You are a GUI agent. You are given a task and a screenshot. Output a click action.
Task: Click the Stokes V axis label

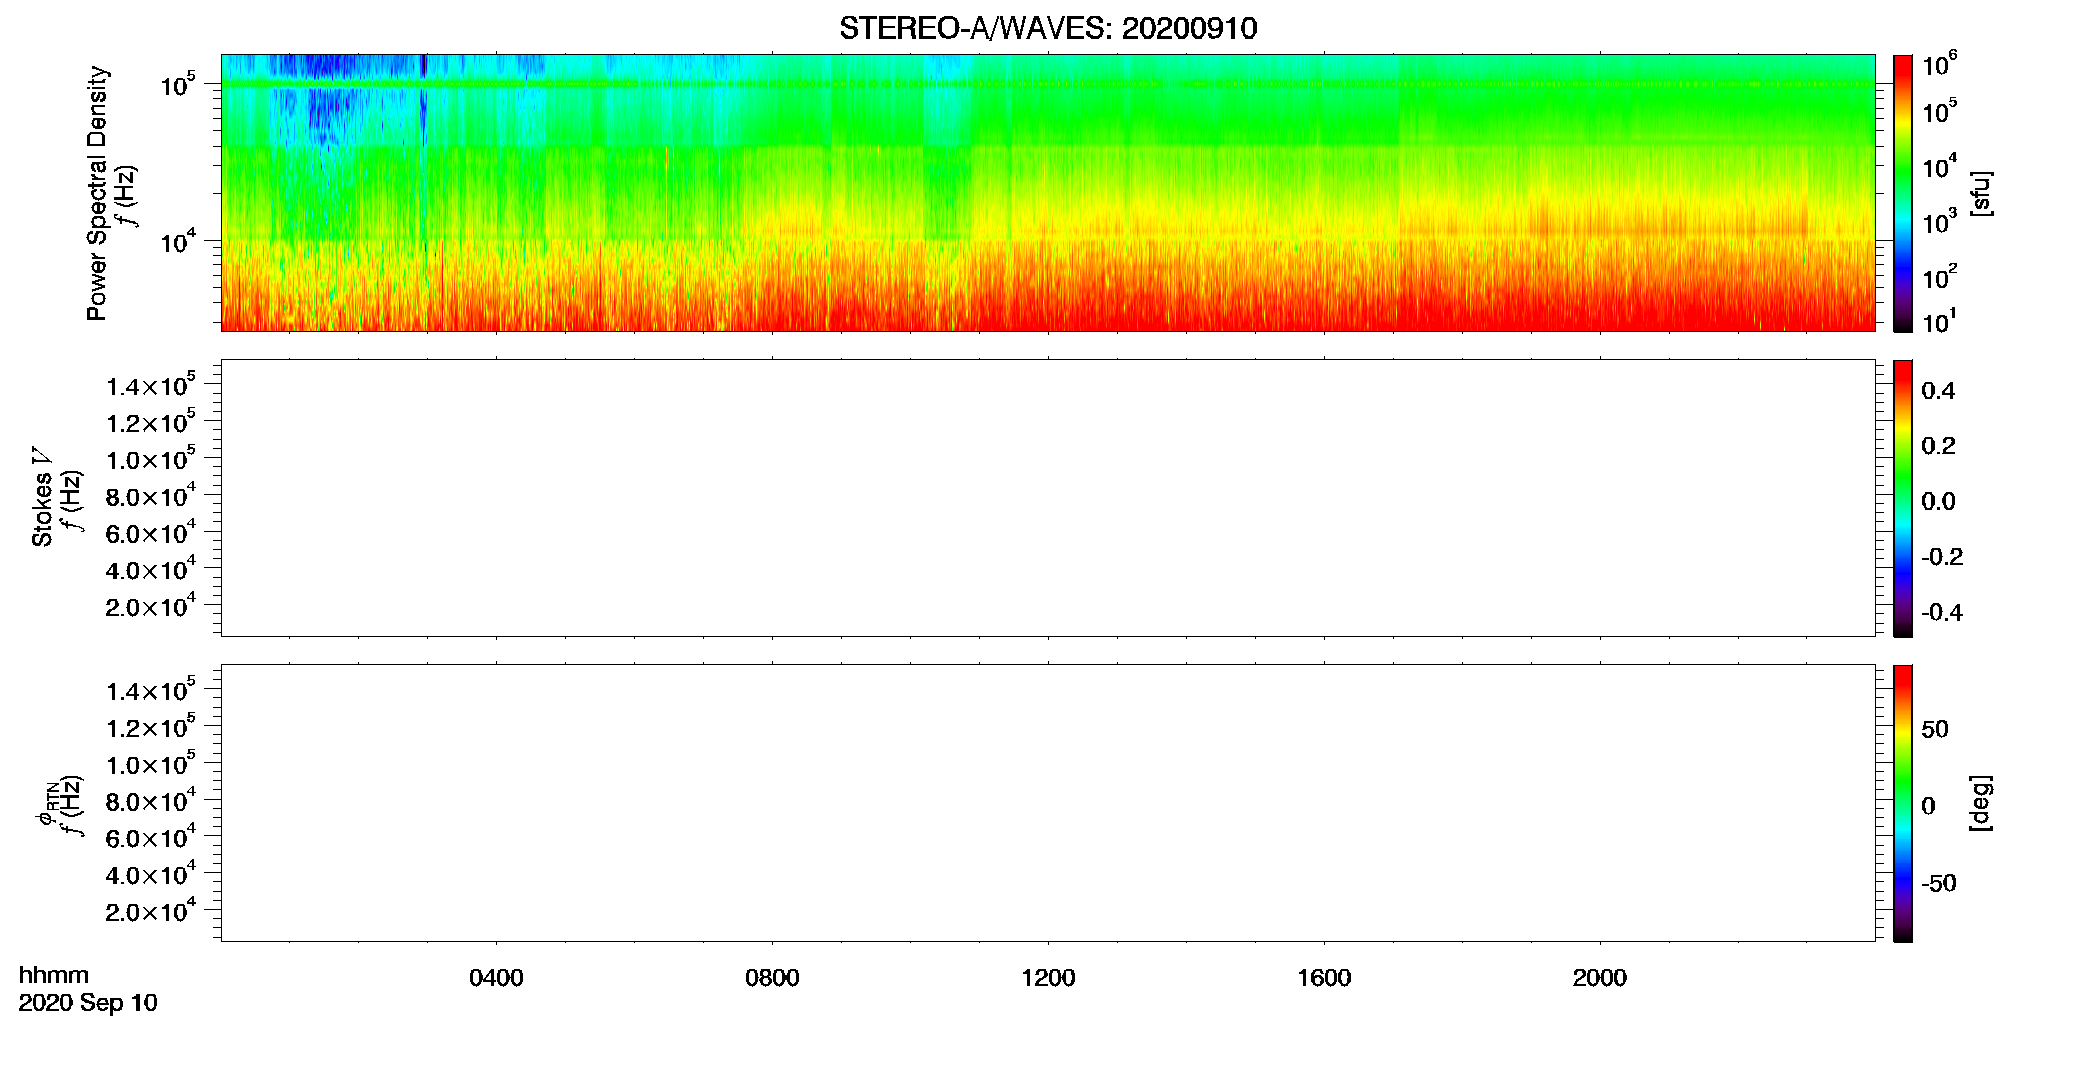click(42, 497)
